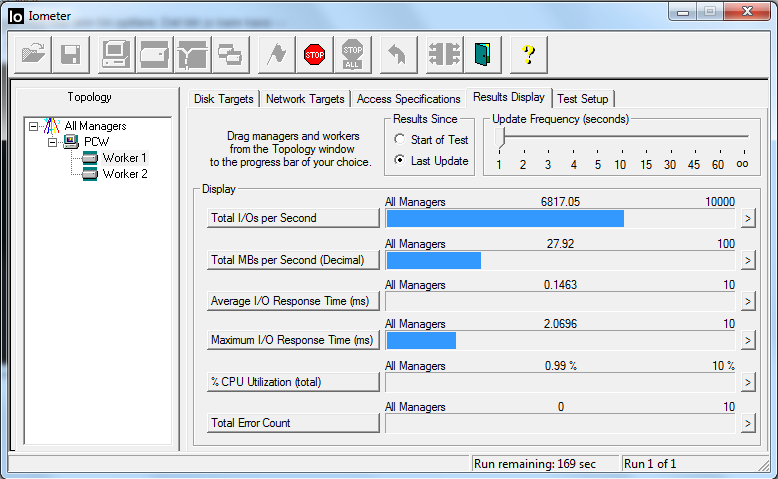Open arrow menu for Average I/O Response Time
The height and width of the screenshot is (479, 778).
coord(748,301)
